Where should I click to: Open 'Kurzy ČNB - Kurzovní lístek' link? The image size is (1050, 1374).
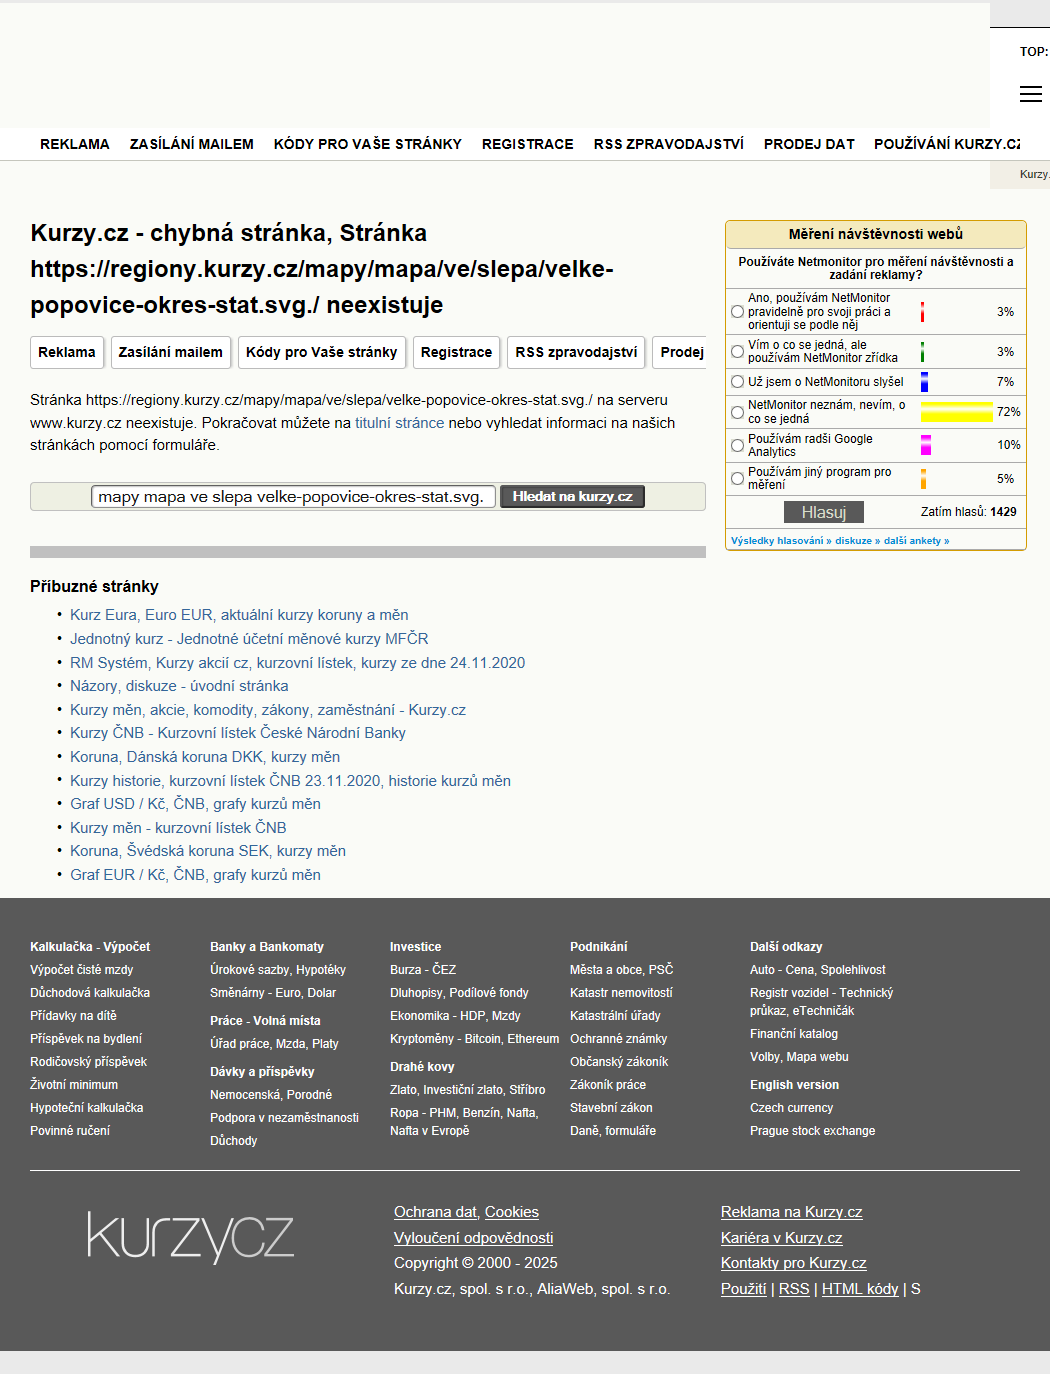[x=238, y=733]
